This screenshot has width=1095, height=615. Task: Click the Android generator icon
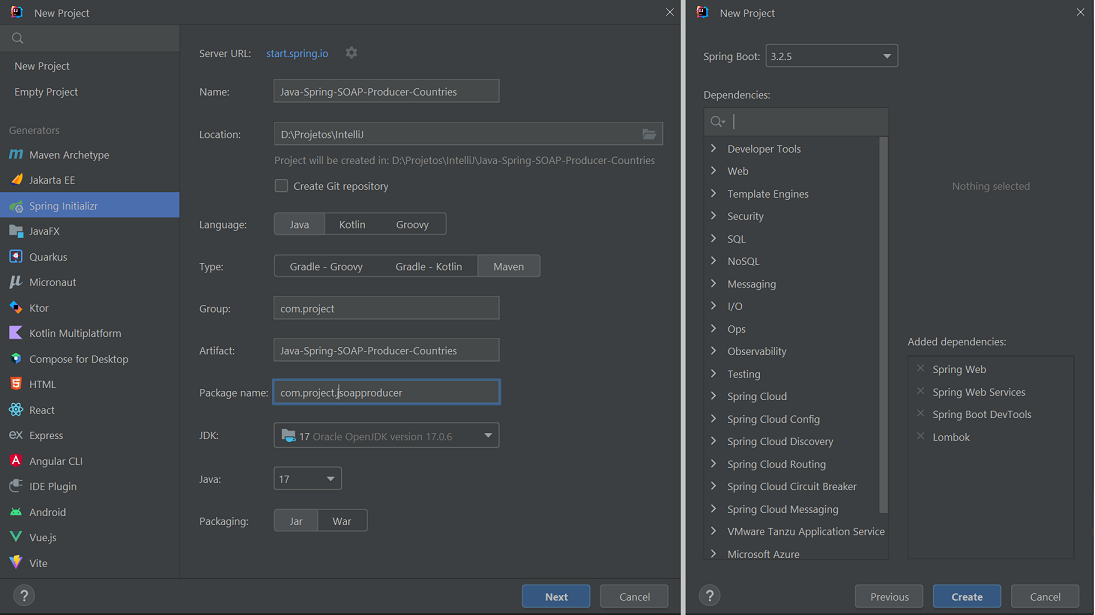(x=15, y=512)
